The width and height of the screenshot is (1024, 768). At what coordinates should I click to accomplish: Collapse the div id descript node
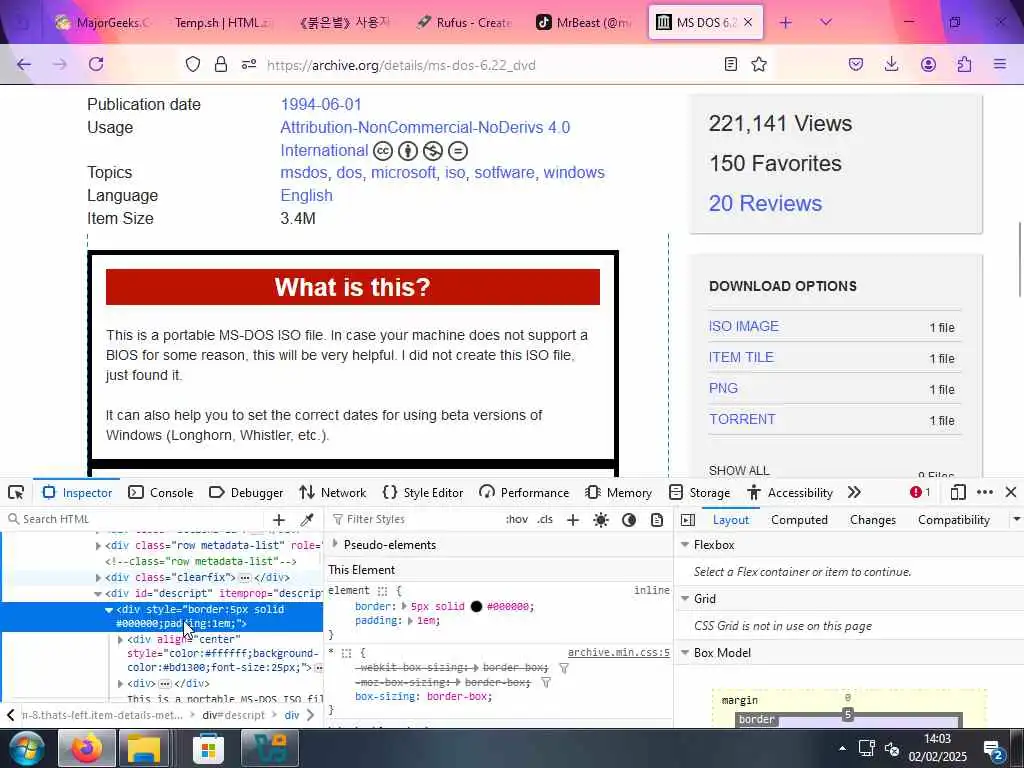(x=98, y=594)
